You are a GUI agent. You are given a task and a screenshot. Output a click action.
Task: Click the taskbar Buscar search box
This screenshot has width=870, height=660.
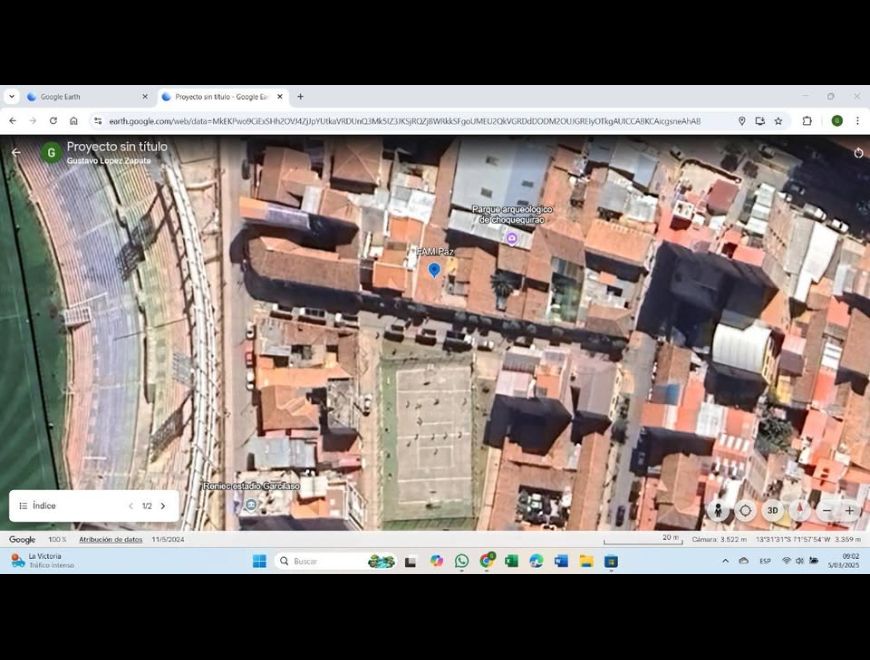click(x=335, y=561)
